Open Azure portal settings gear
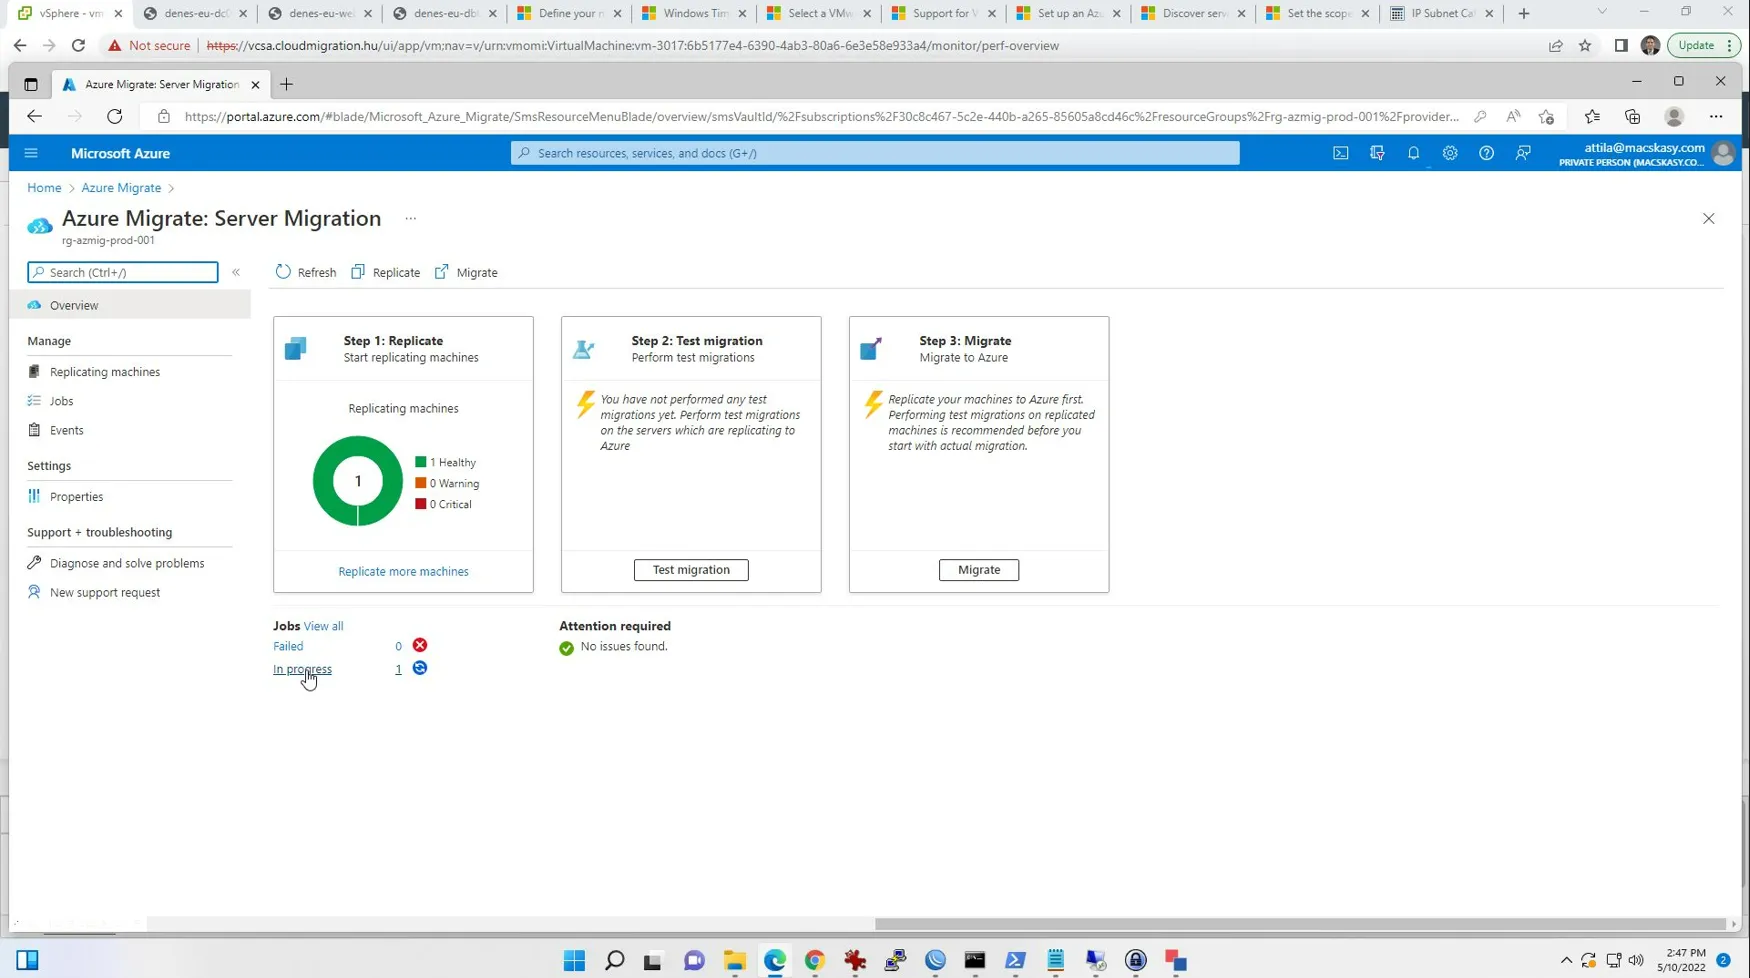 tap(1450, 153)
